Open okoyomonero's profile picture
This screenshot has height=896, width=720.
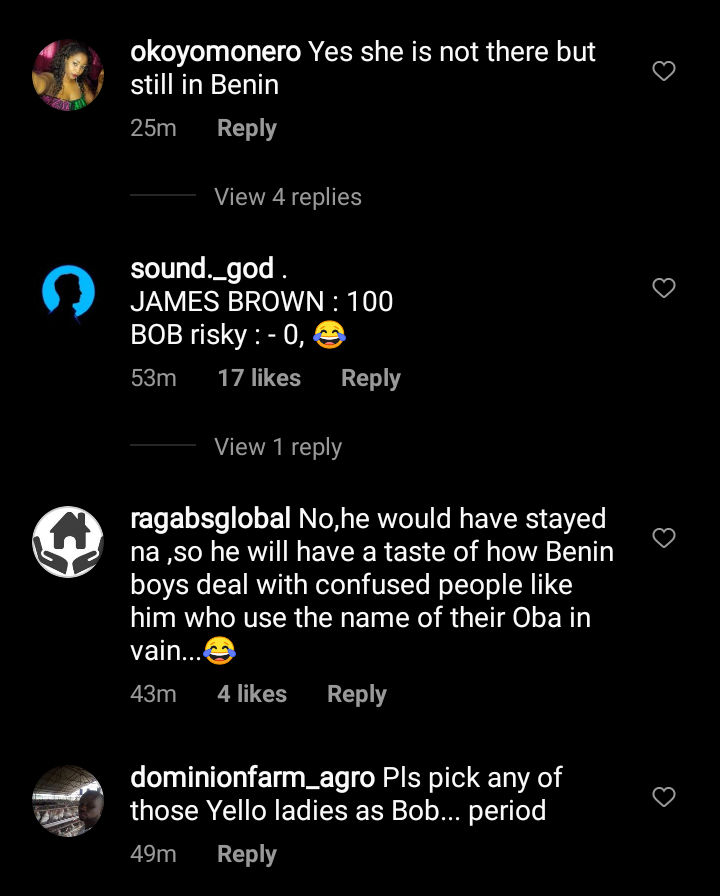68,75
